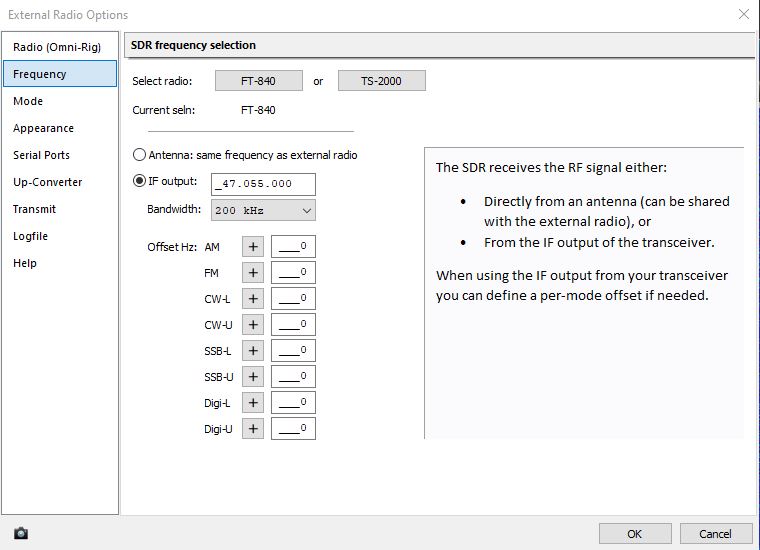
Task: Choose the TS-2000 radio button
Action: pyautogui.click(x=381, y=81)
